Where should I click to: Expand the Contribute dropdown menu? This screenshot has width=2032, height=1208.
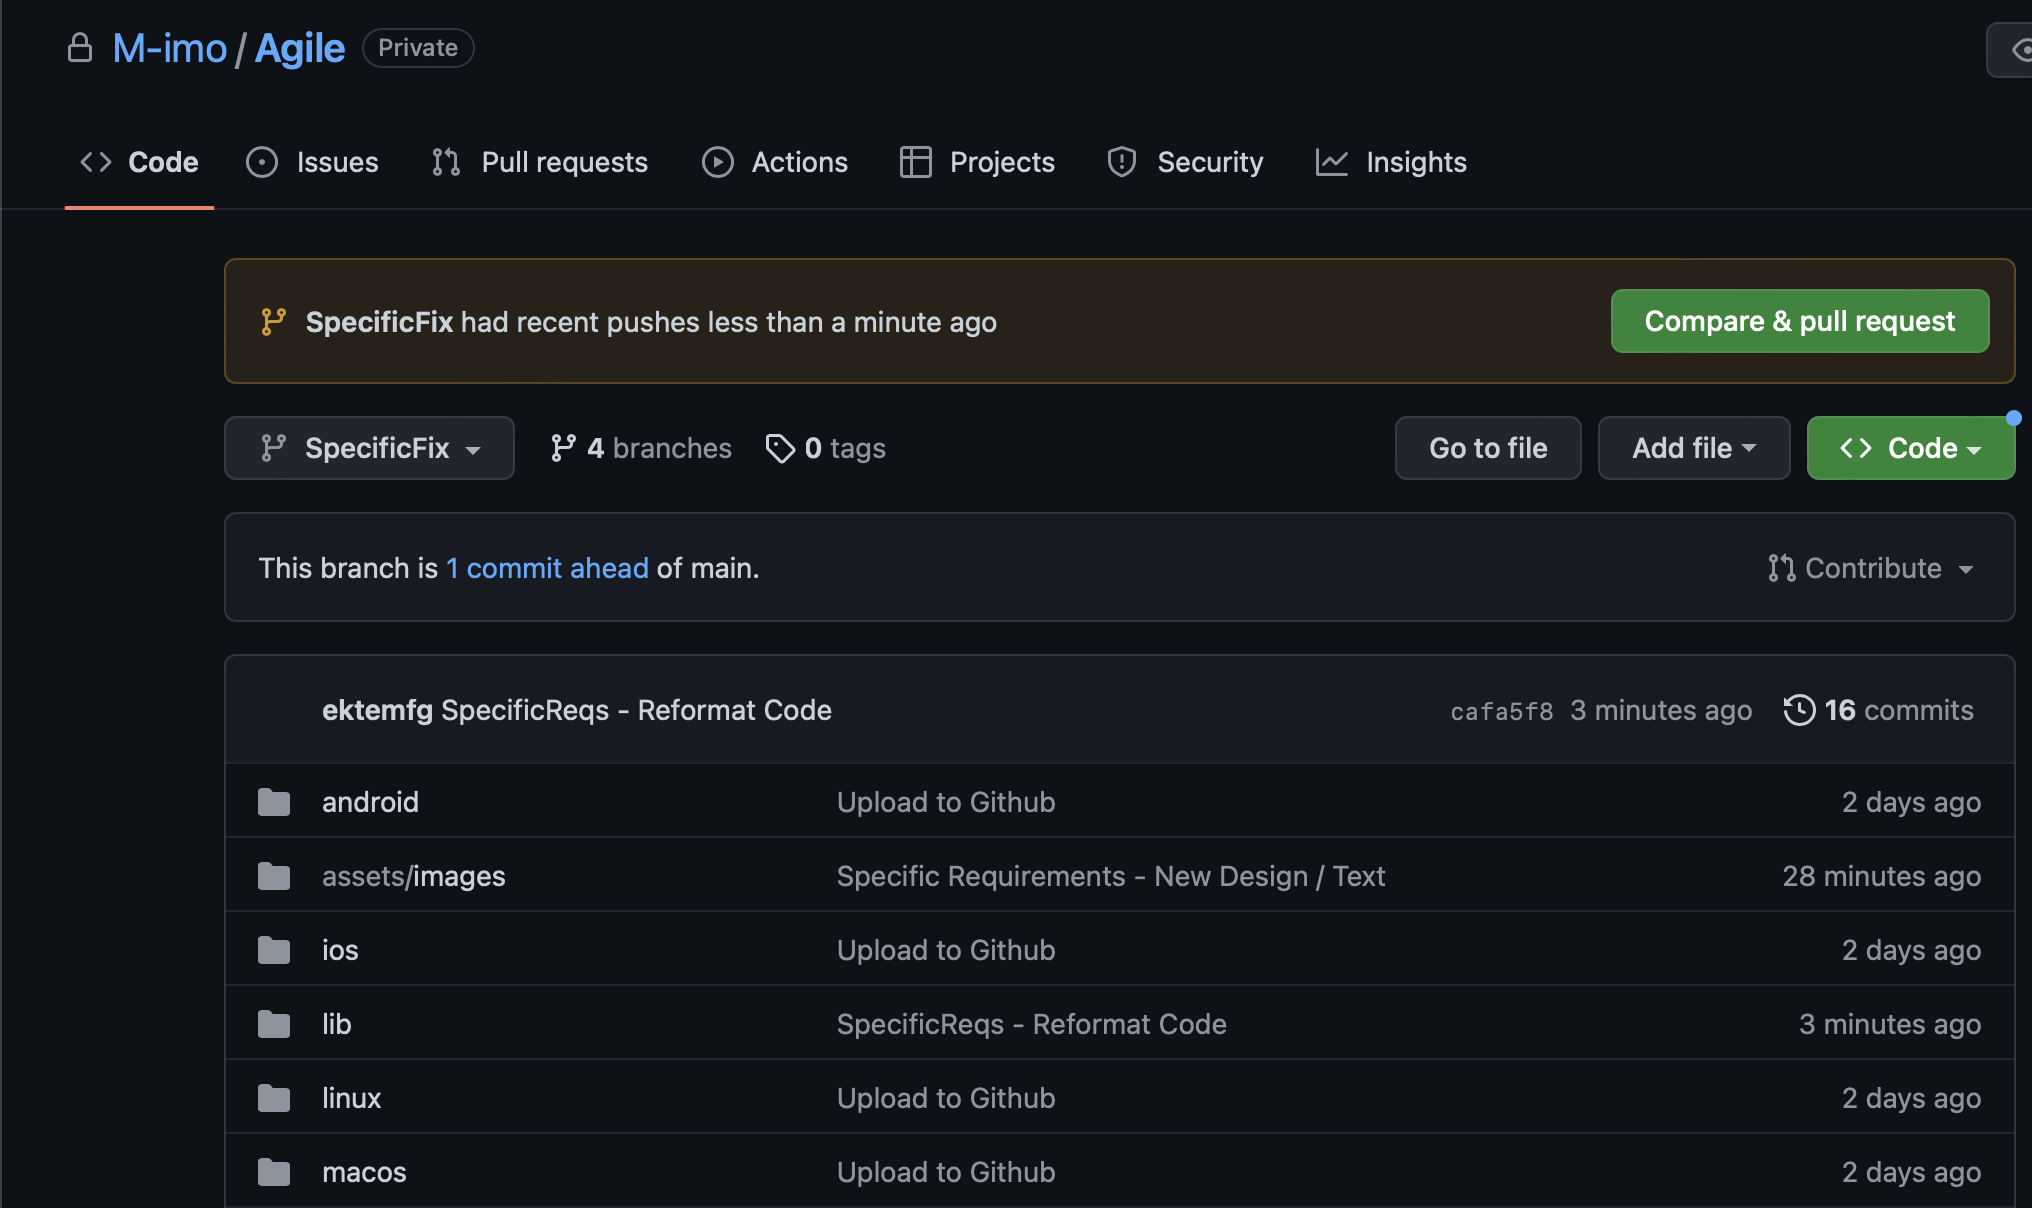pos(1870,568)
